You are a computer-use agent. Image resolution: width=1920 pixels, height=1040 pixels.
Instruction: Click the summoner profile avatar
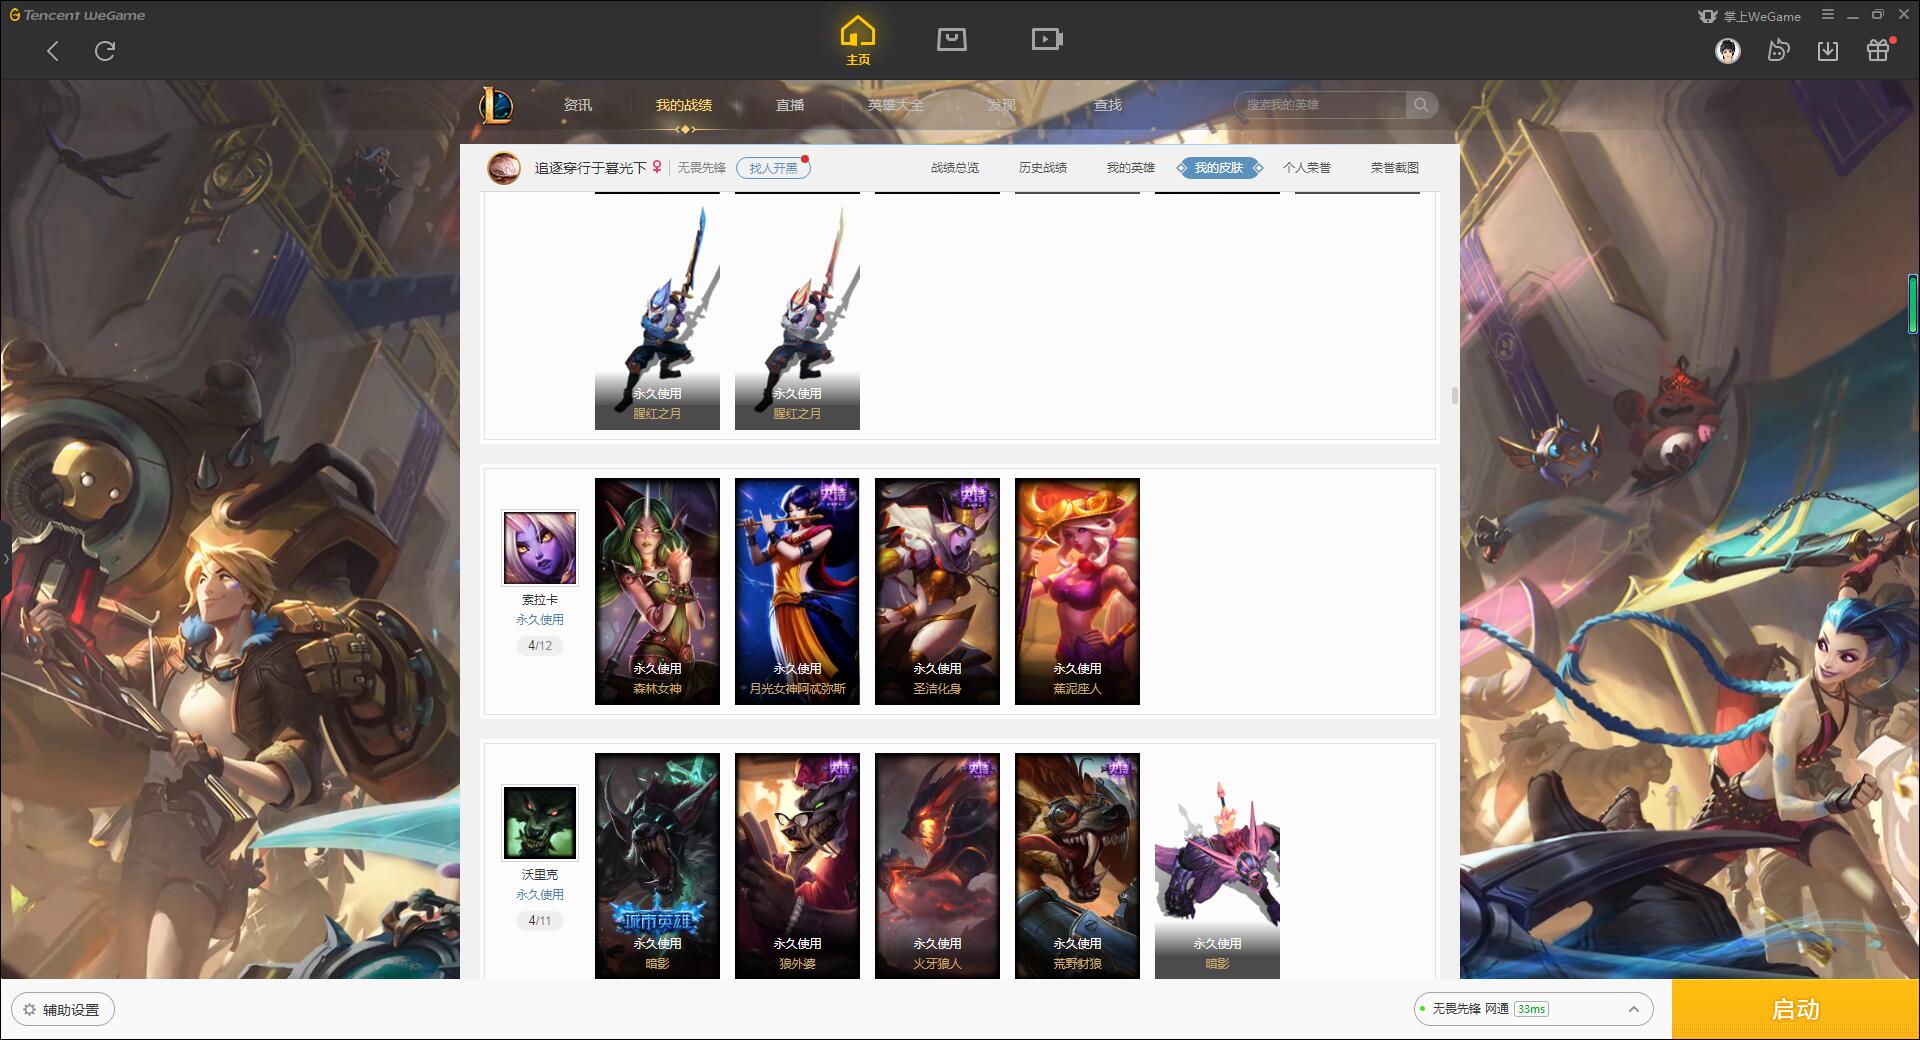(503, 168)
